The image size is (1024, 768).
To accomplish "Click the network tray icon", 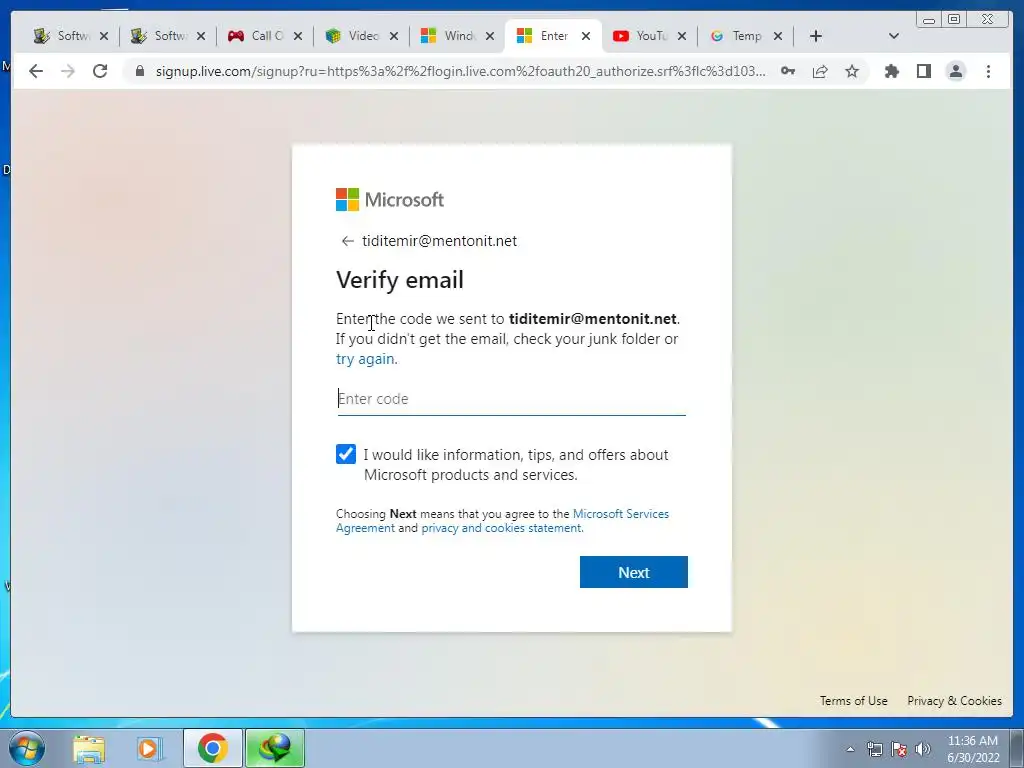I will pos(874,749).
